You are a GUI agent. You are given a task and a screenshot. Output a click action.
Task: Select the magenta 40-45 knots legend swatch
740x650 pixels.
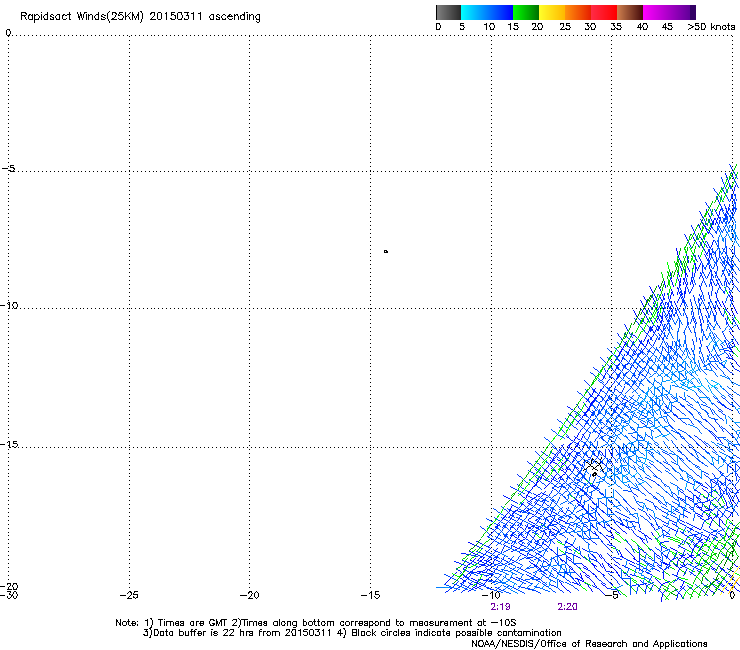656,12
